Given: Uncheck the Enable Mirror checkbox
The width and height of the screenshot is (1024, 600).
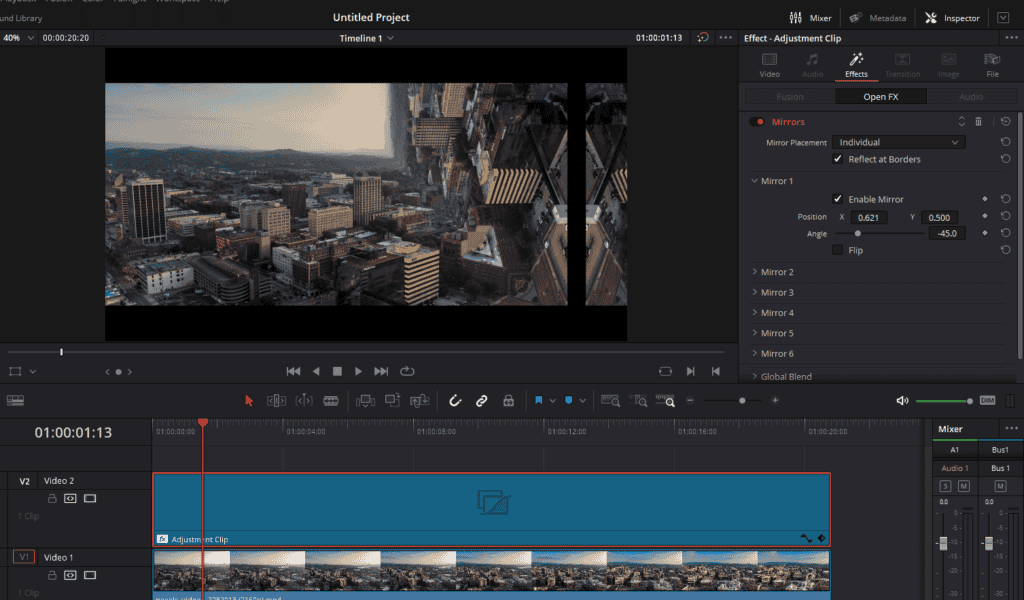Looking at the screenshot, I should point(838,199).
